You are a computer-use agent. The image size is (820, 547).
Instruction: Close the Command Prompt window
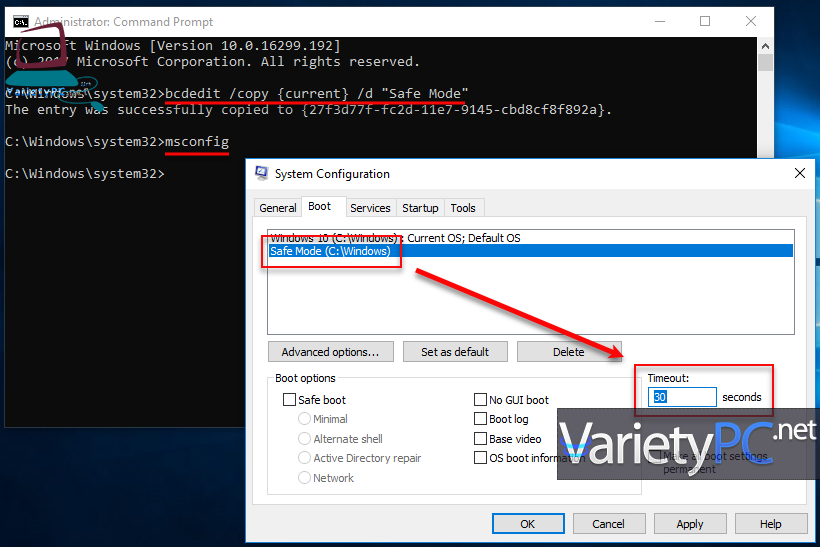pyautogui.click(x=750, y=21)
